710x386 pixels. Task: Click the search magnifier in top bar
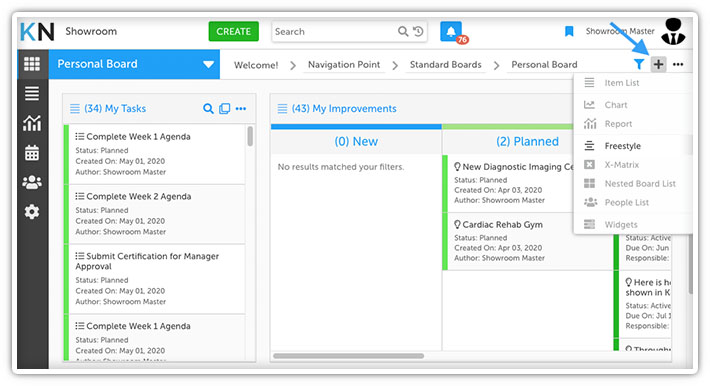click(x=403, y=31)
